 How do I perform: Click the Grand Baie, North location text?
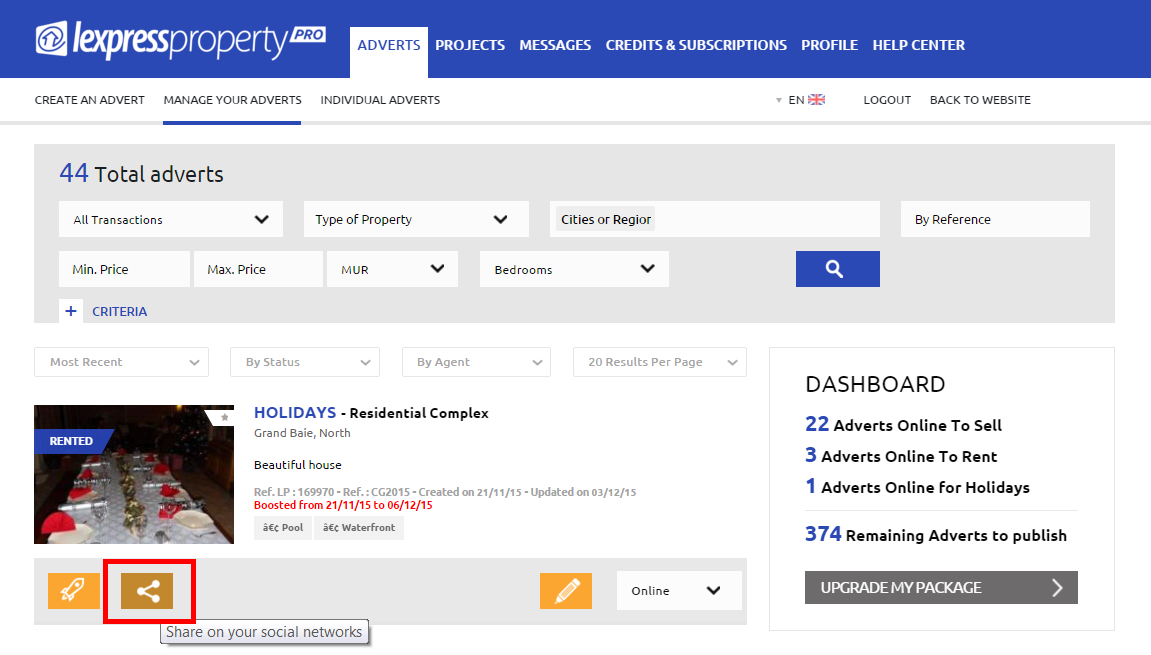pyautogui.click(x=302, y=433)
